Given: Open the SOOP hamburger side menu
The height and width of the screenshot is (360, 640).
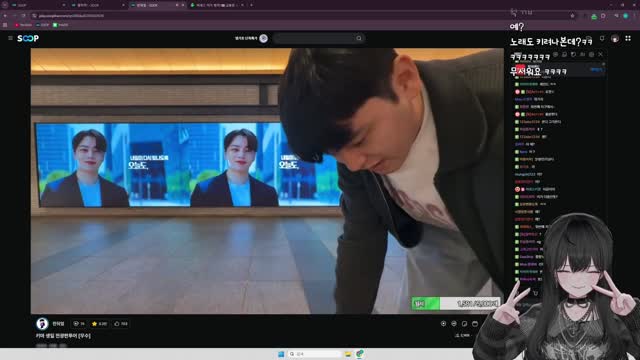Looking at the screenshot, I should click(x=10, y=38).
